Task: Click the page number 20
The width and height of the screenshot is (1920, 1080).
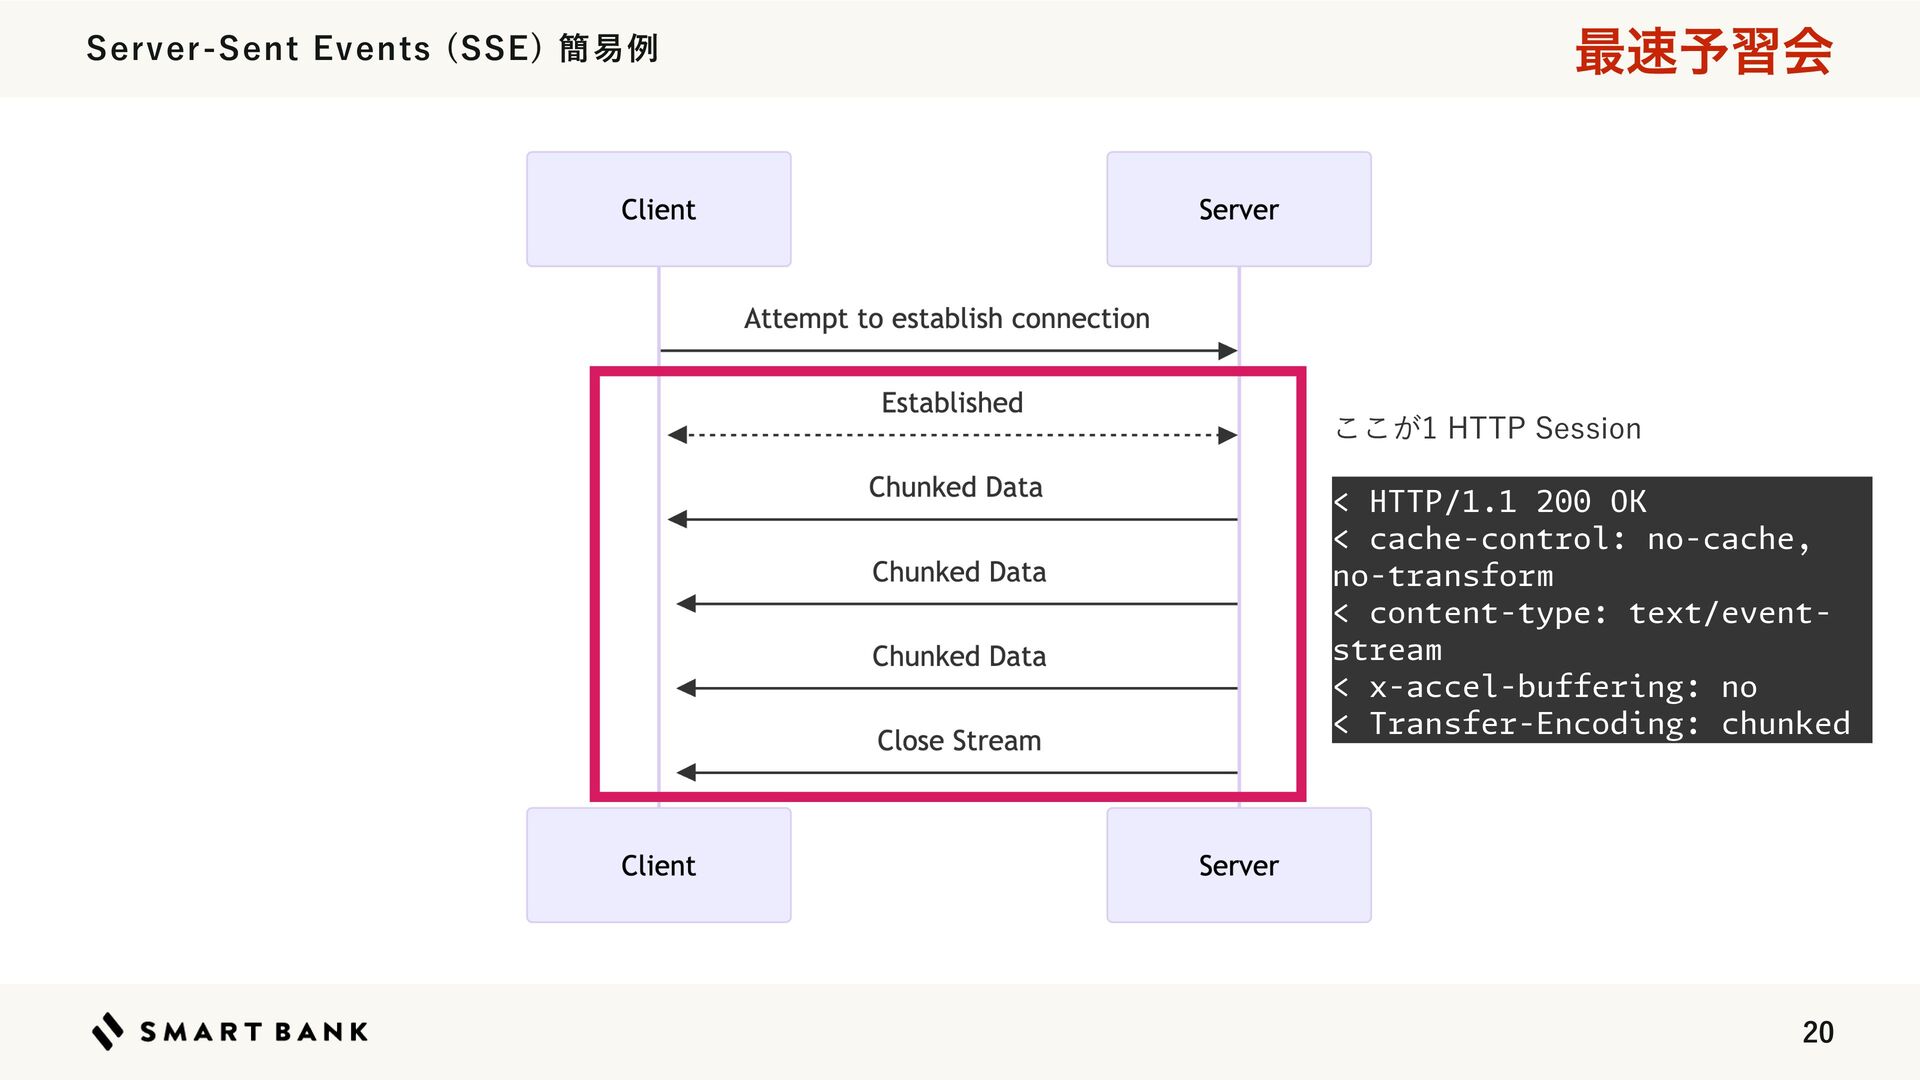Action: click(1817, 1032)
